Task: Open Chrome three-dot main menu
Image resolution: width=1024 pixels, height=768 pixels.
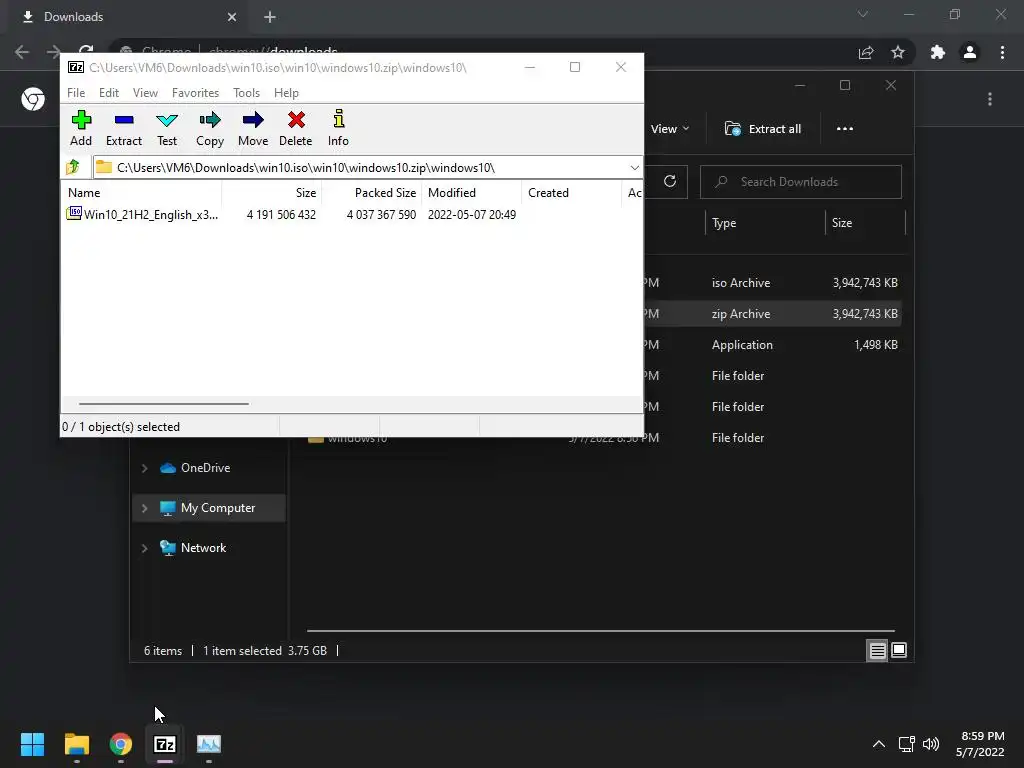Action: pyautogui.click(x=1002, y=52)
